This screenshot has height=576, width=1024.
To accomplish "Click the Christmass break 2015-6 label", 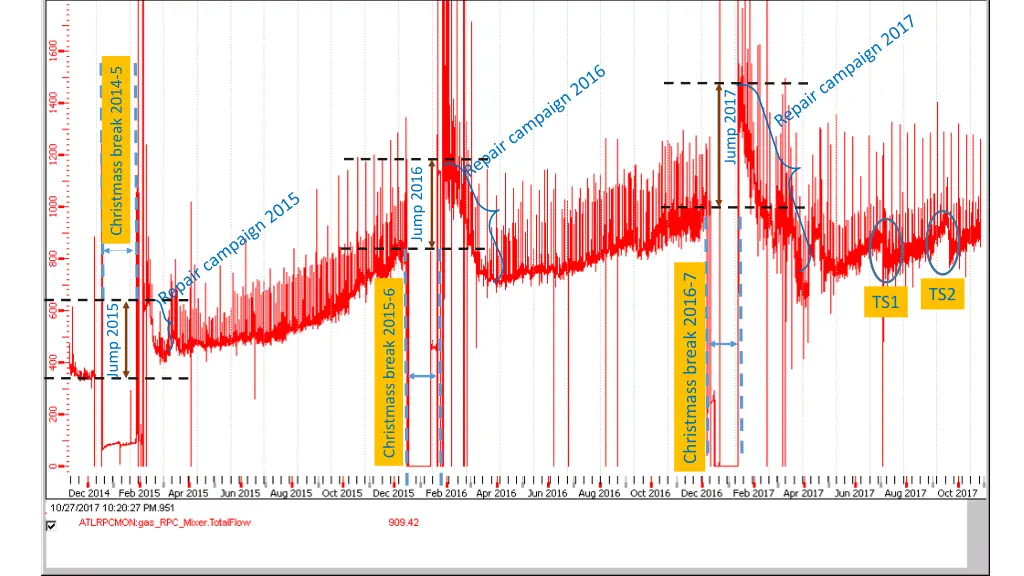I will coord(390,370).
